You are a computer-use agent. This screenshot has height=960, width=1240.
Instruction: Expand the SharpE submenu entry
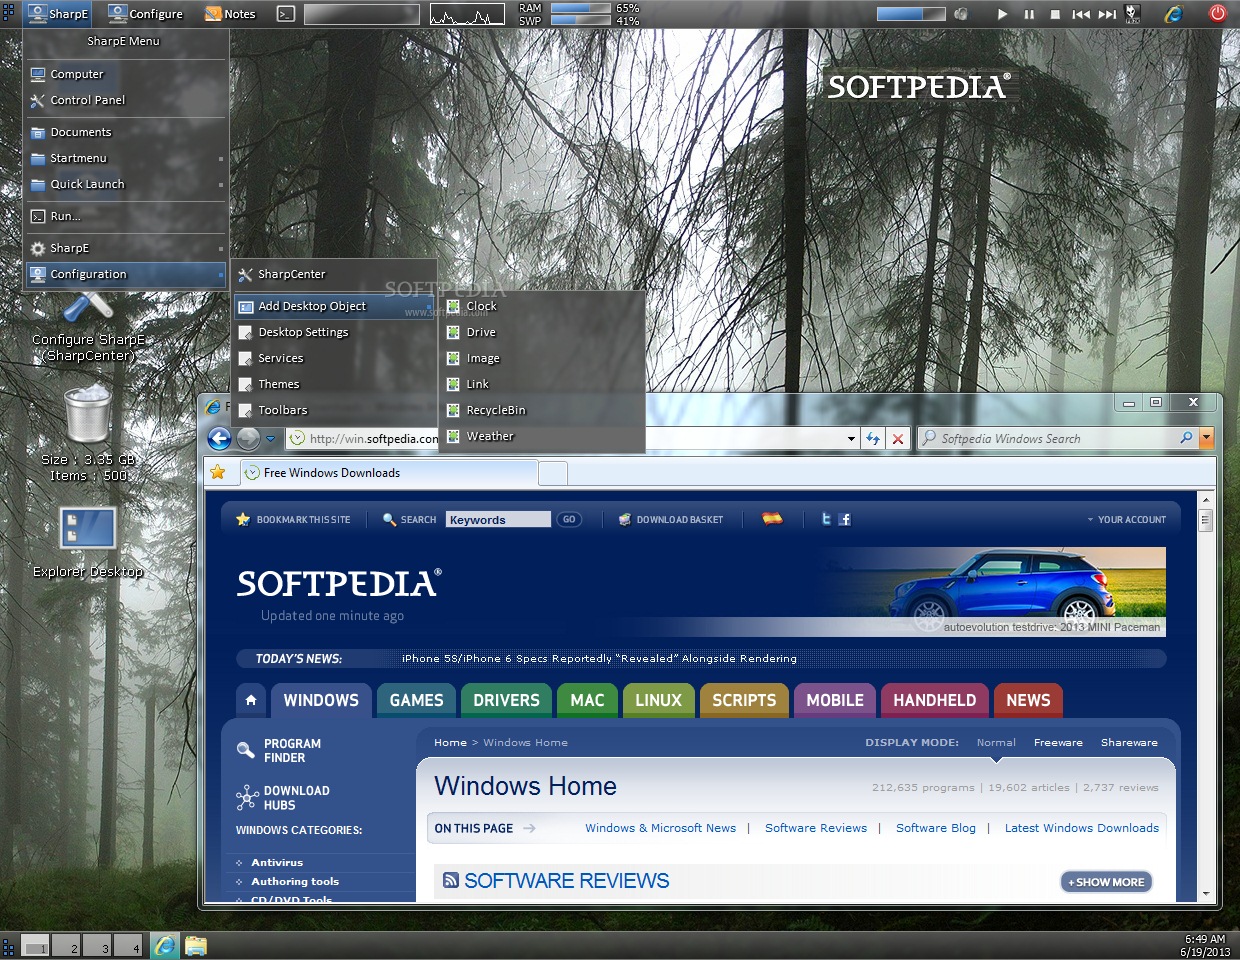(125, 248)
